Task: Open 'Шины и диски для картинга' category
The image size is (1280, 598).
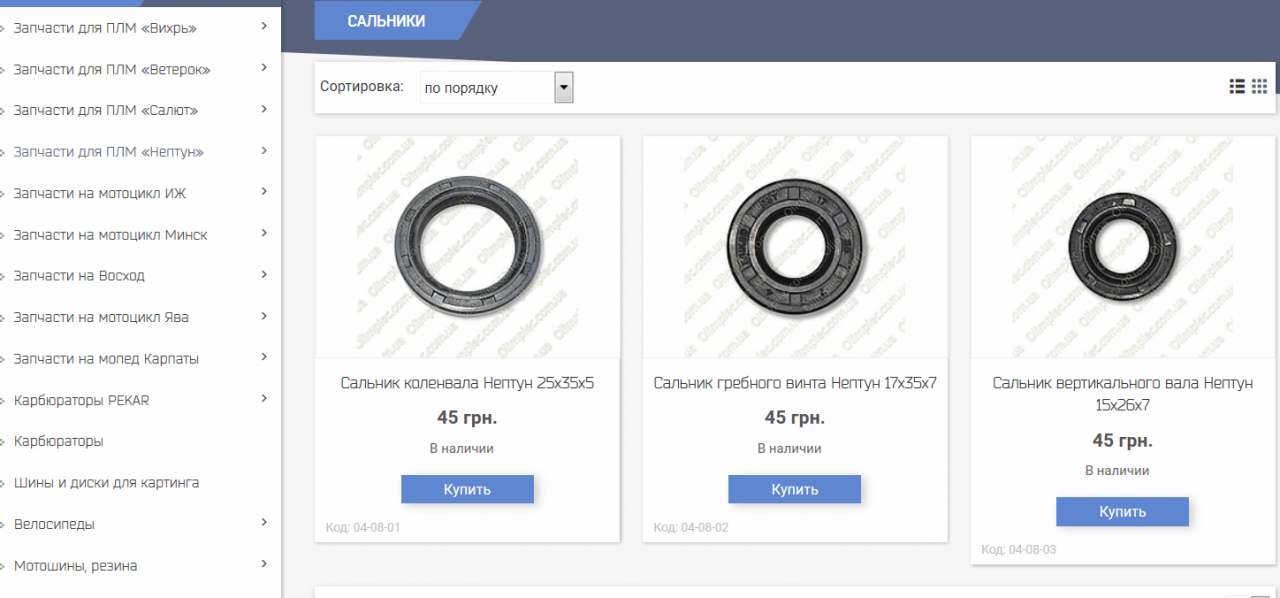Action: pos(106,483)
